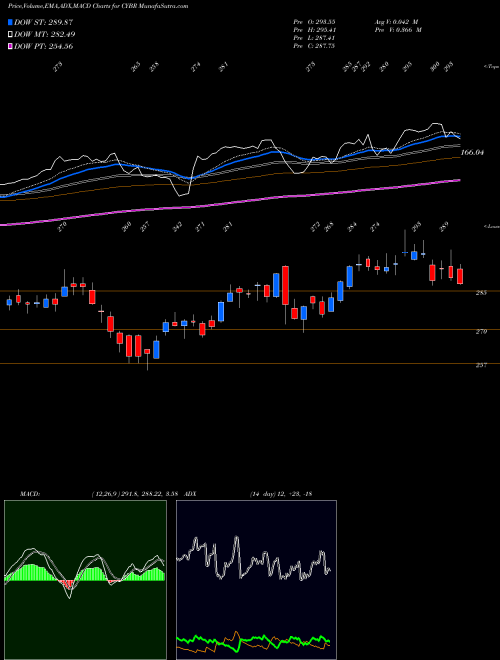This screenshot has width=500, height=660.
Task: Click the last red candlestick on the right
Action: [x=460, y=277]
